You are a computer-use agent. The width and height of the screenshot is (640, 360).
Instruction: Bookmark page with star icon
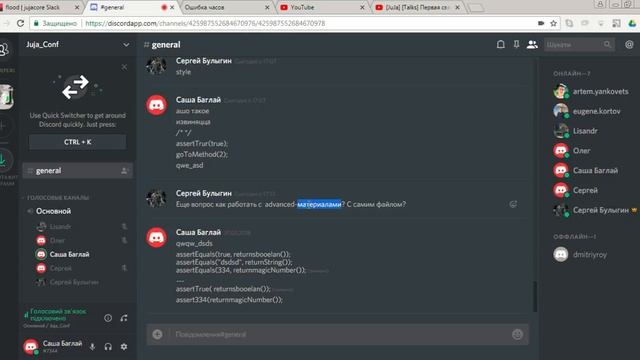(x=553, y=23)
